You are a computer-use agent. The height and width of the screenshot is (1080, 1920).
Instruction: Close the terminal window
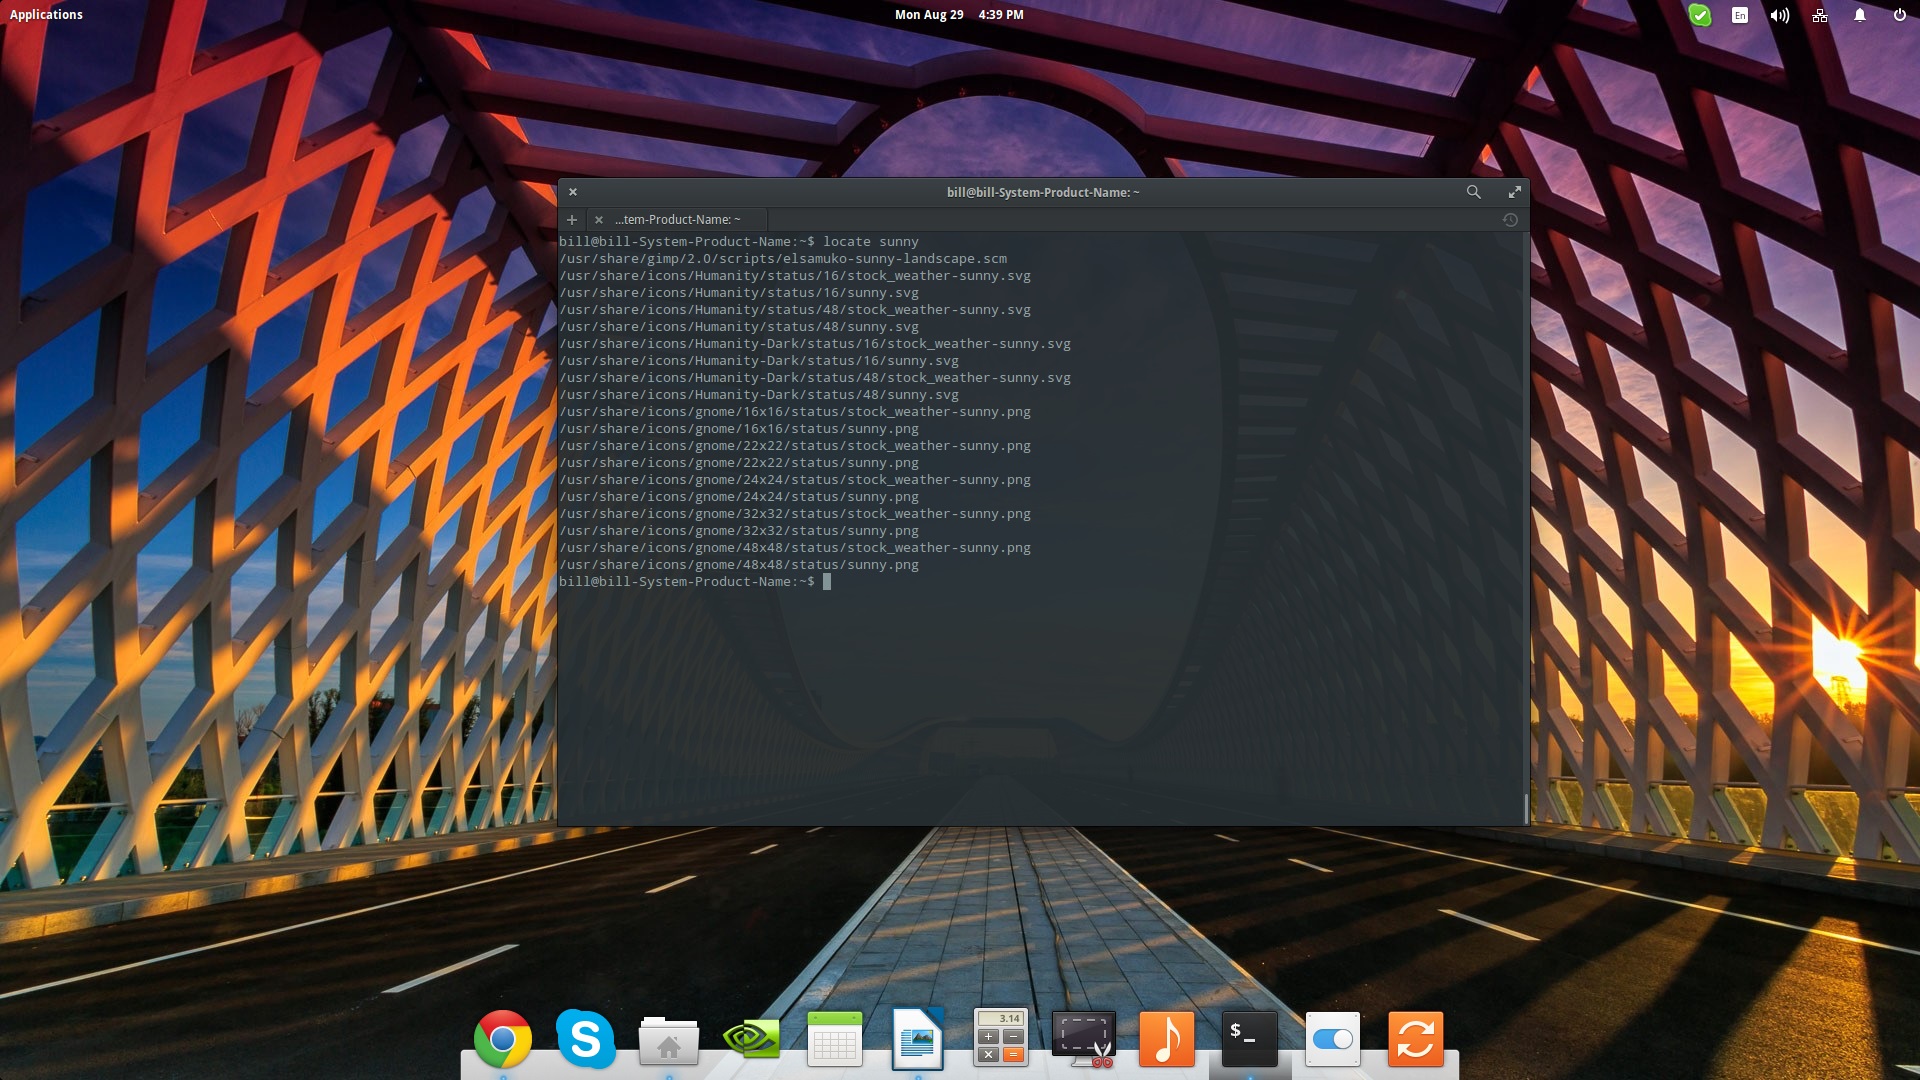pos(573,192)
